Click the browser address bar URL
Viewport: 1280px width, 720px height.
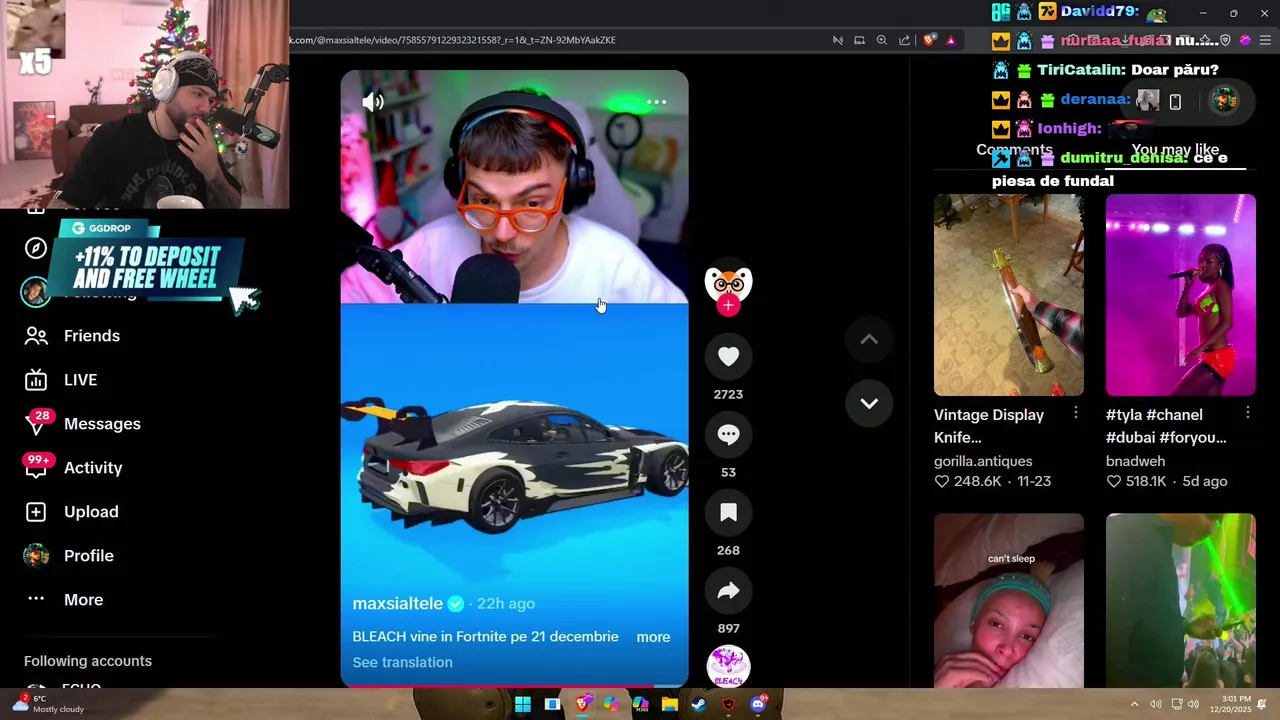[x=455, y=40]
